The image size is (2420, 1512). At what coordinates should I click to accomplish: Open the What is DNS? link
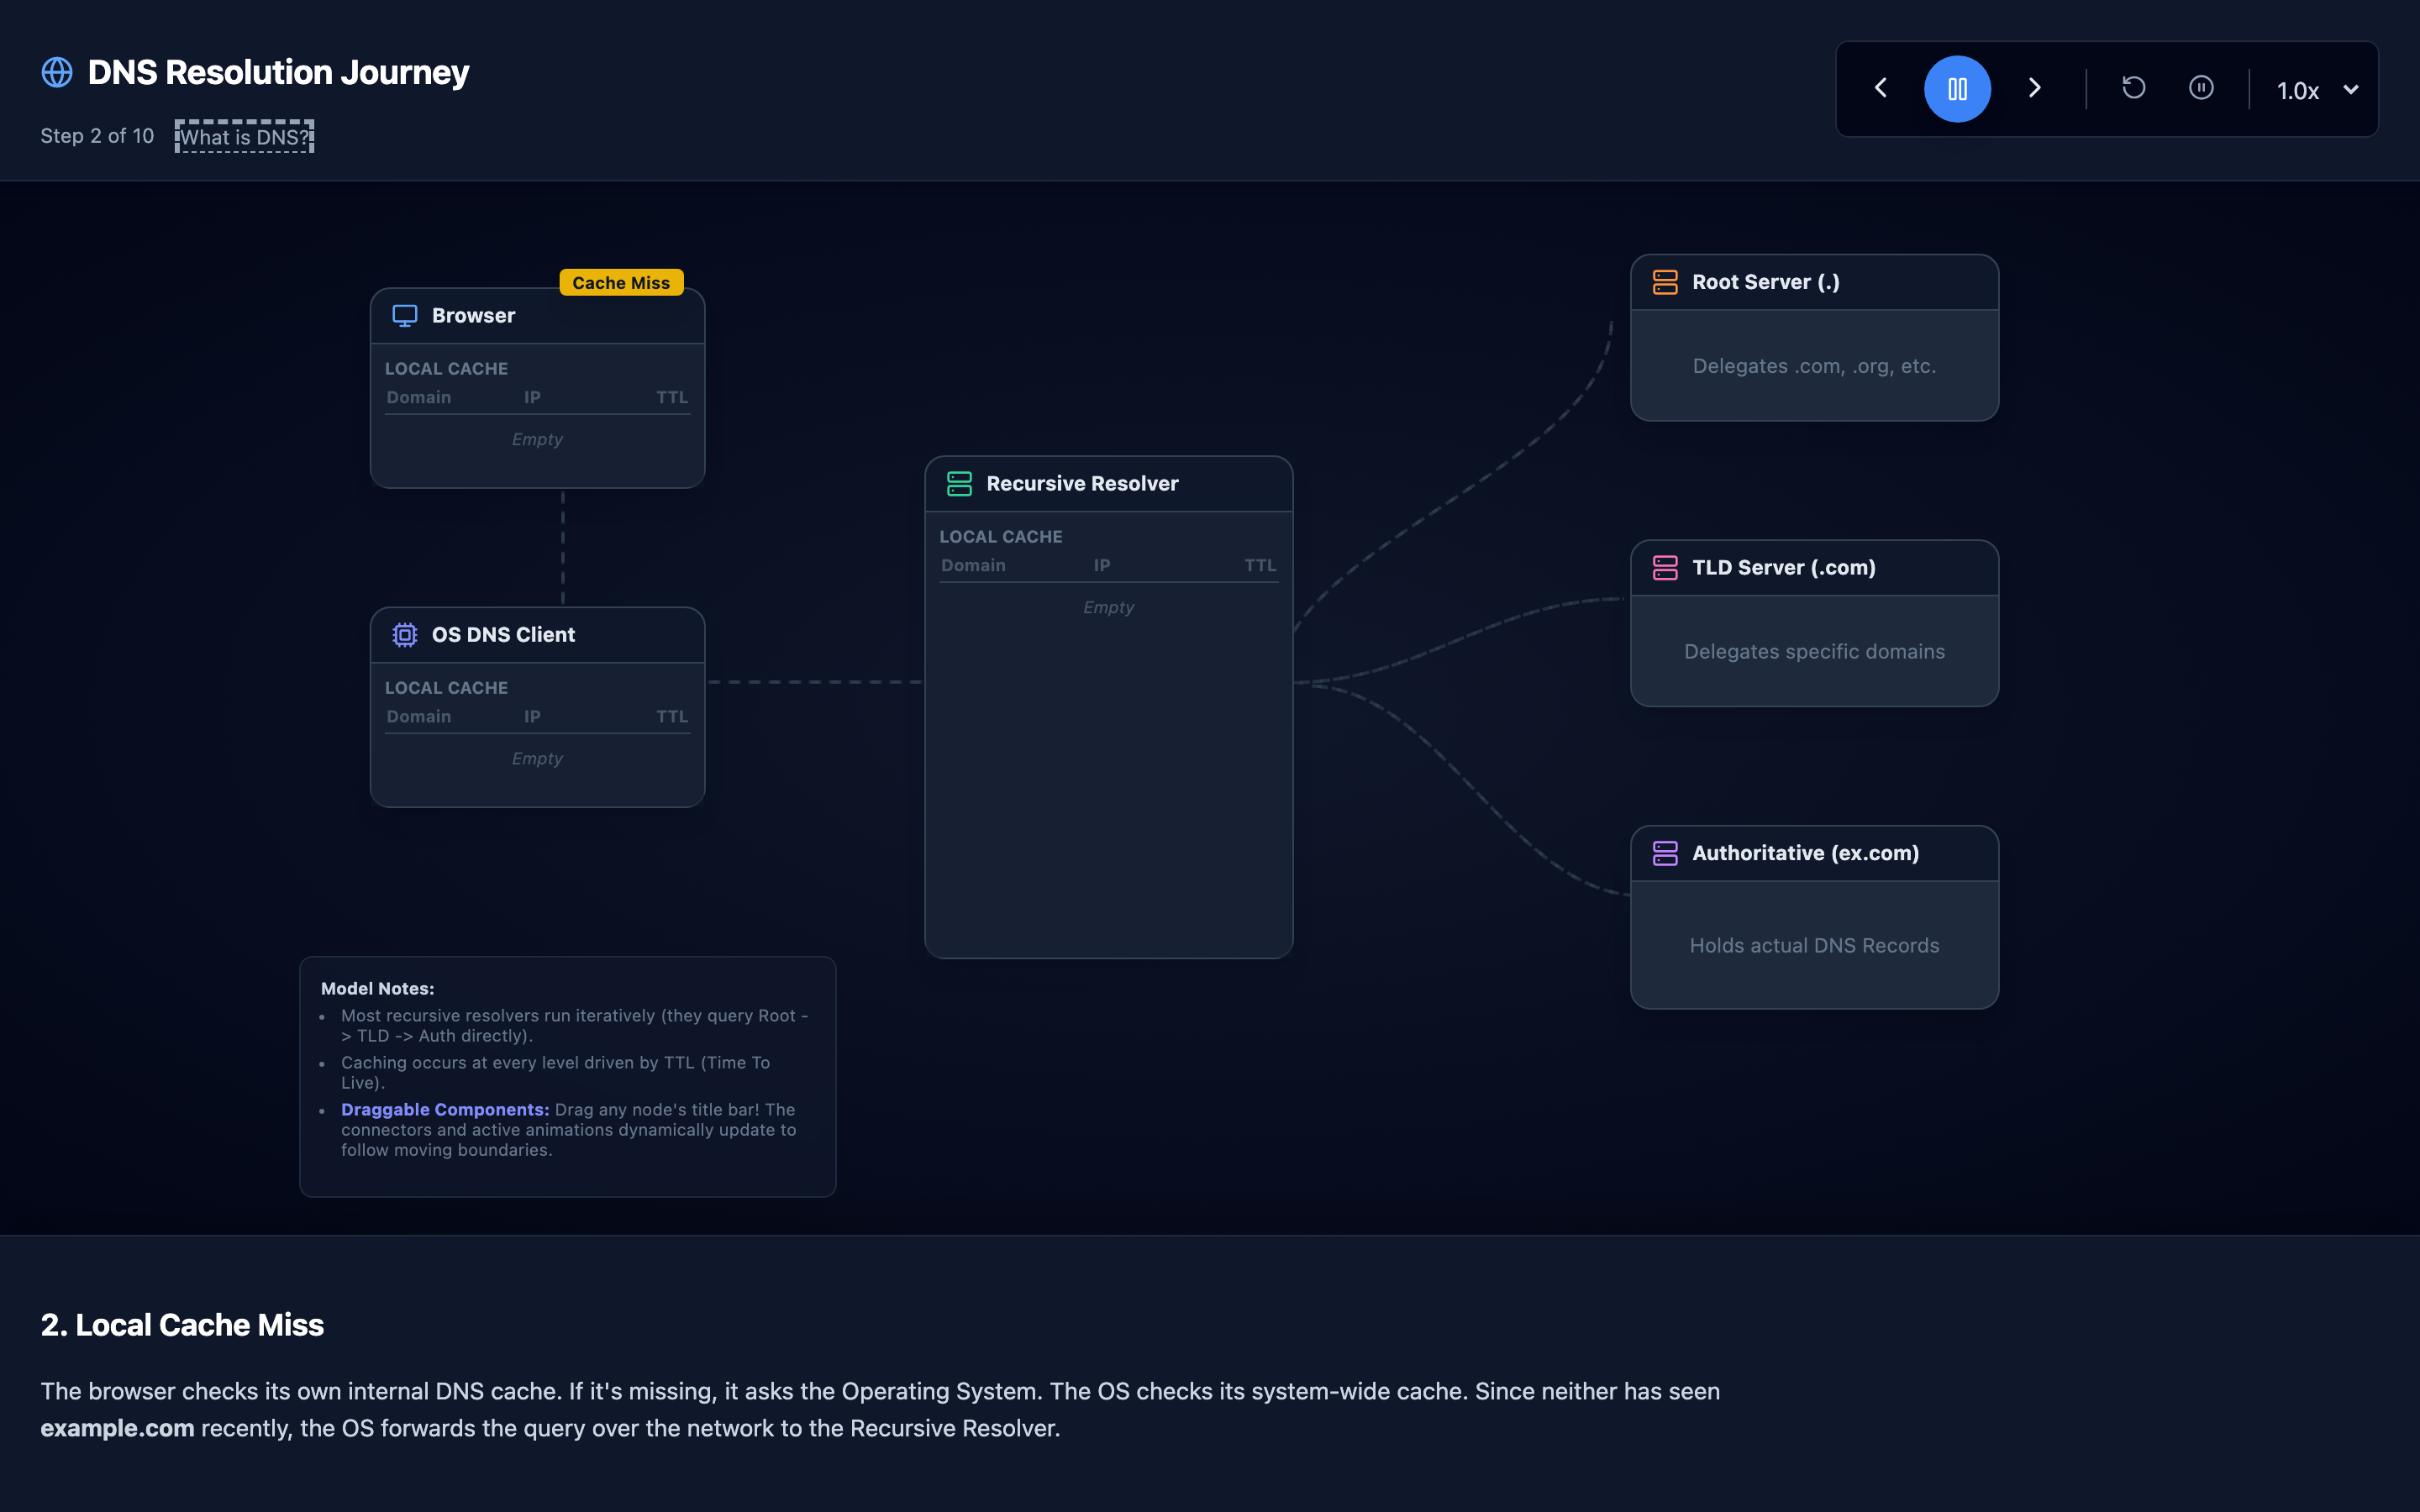[244, 137]
